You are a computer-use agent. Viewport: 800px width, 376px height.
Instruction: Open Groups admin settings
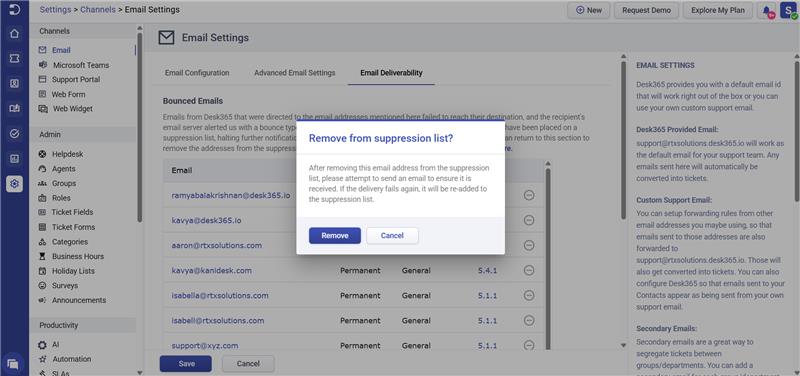pyautogui.click(x=64, y=183)
